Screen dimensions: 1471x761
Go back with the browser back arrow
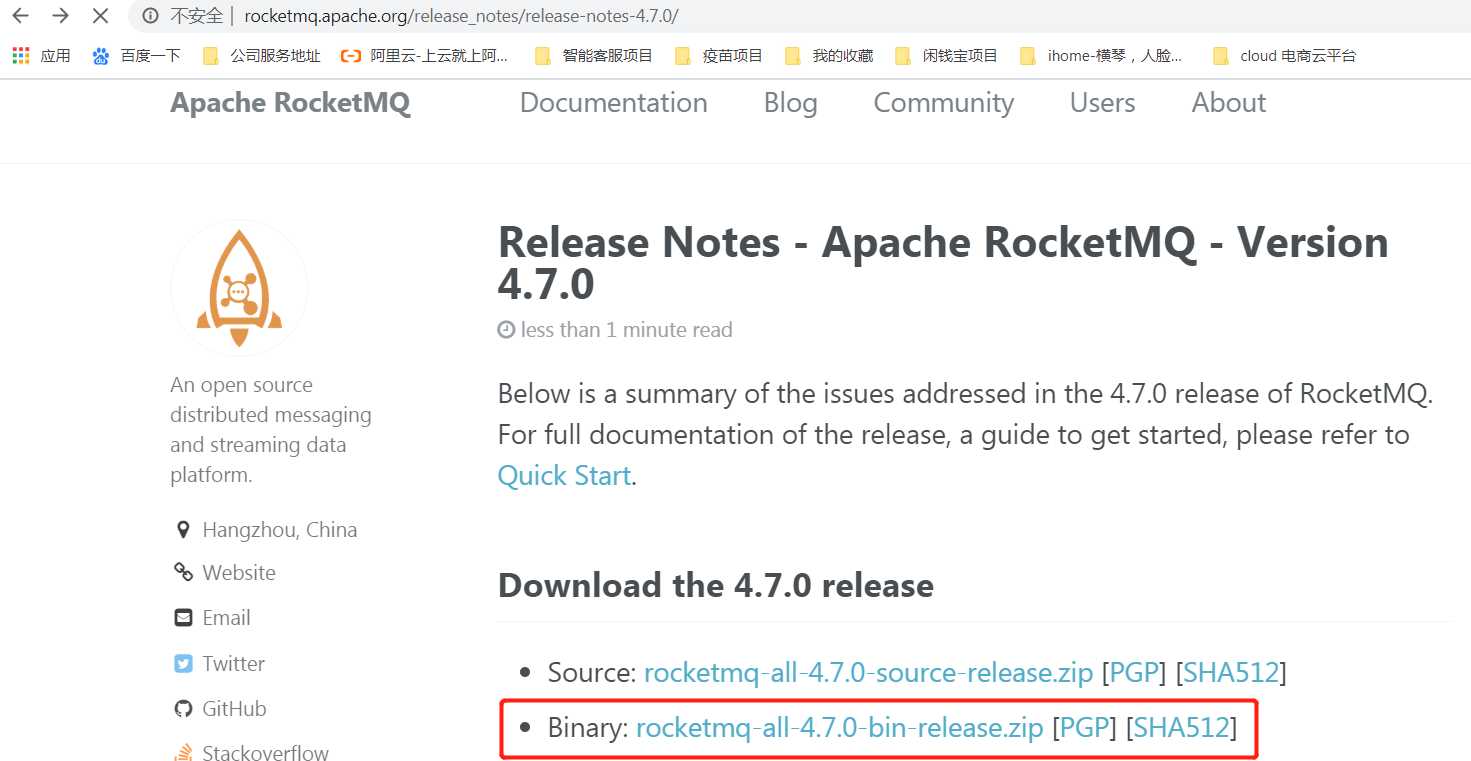point(20,16)
